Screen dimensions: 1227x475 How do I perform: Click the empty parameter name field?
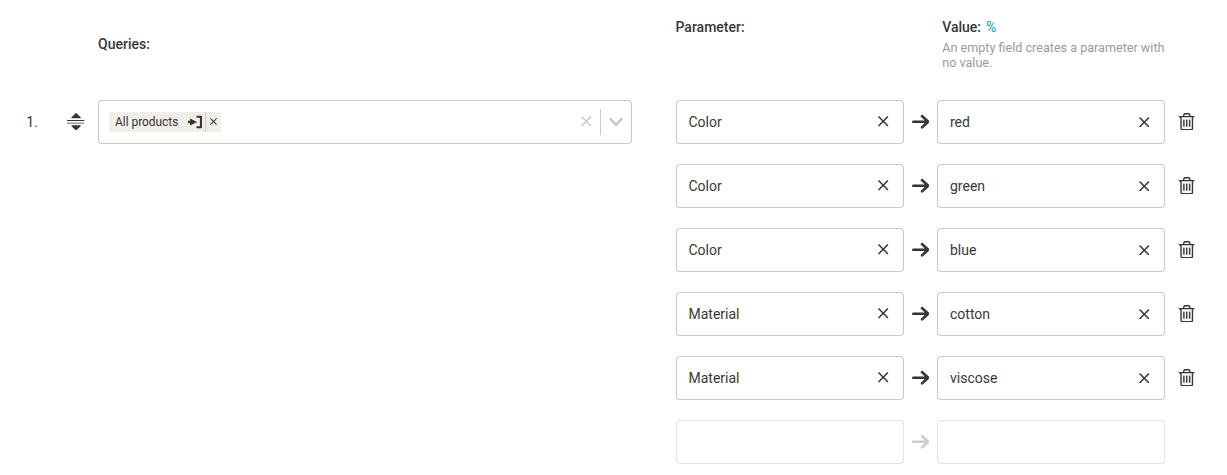[789, 442]
